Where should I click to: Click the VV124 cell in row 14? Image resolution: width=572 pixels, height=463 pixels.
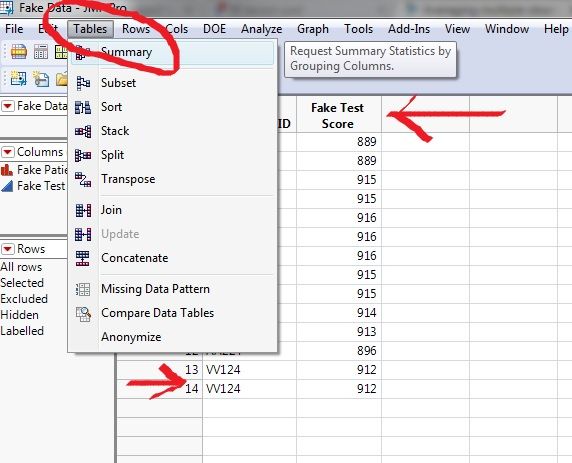click(x=249, y=389)
